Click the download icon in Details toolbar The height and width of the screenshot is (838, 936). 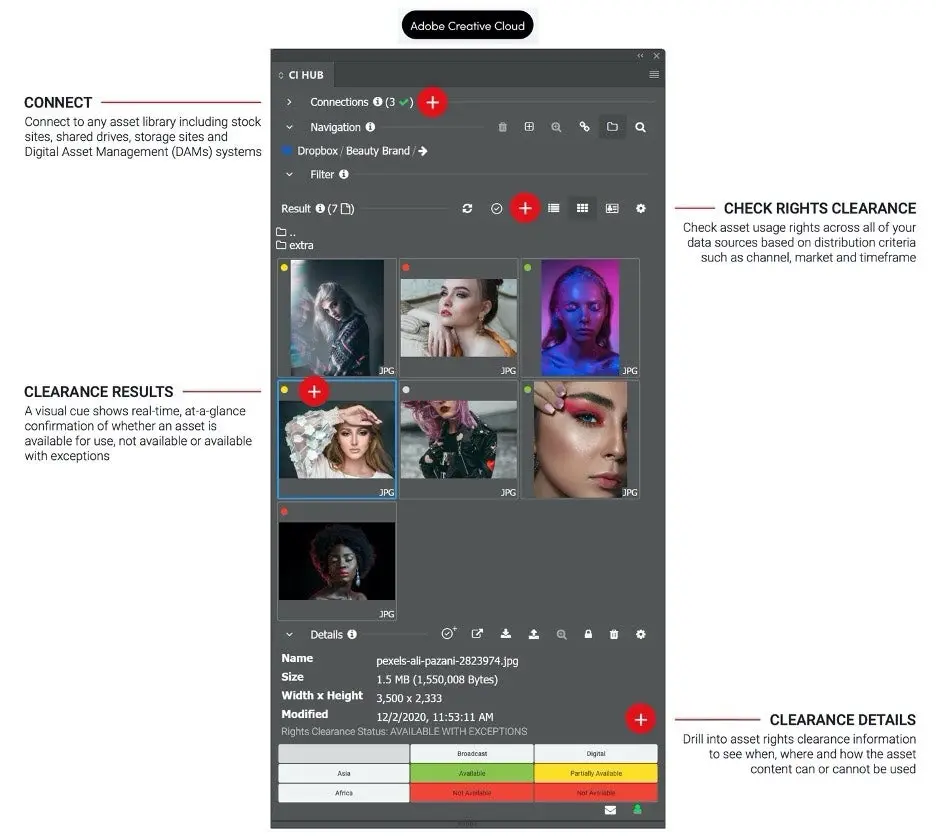[x=506, y=634]
